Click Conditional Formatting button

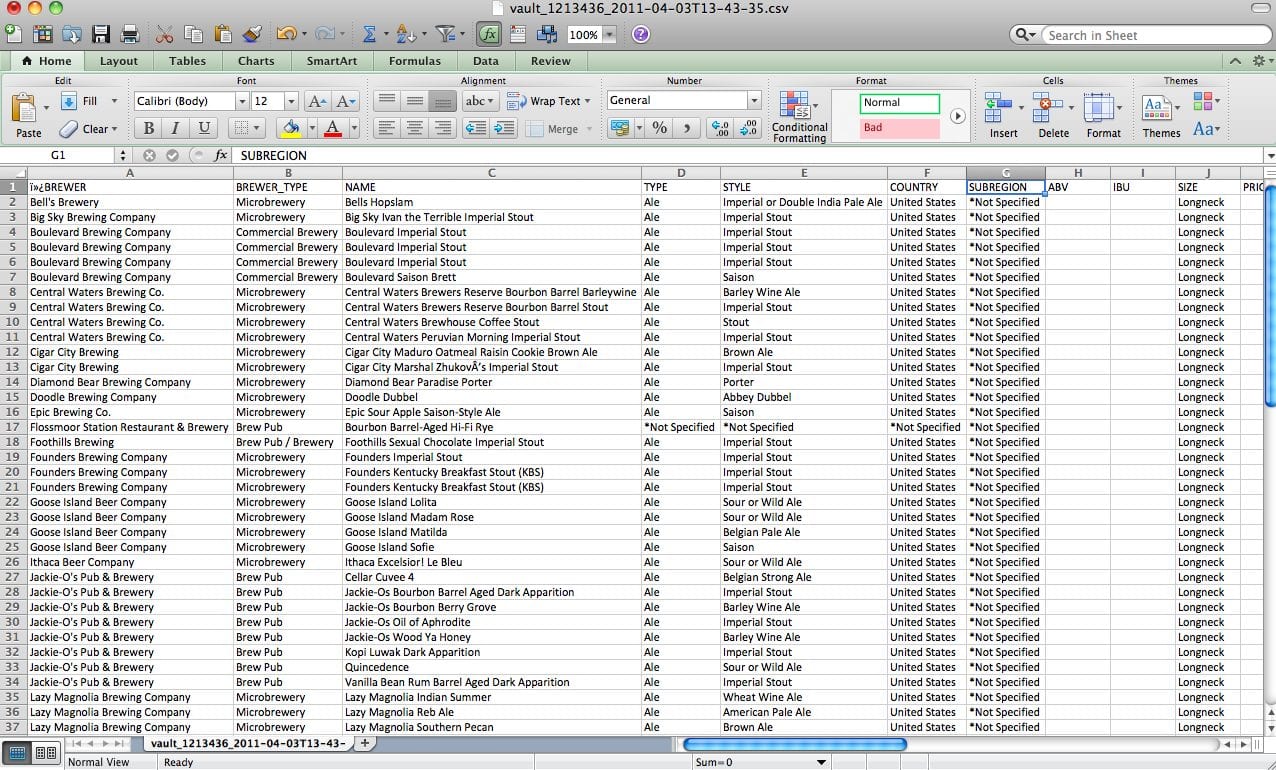point(800,116)
